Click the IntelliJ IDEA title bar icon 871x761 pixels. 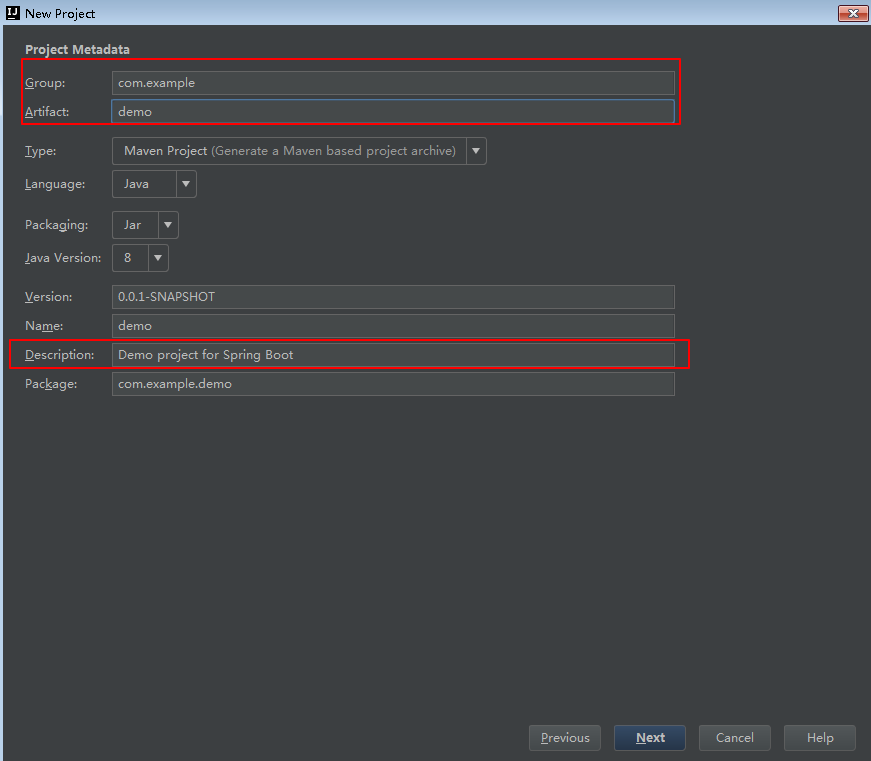(13, 13)
